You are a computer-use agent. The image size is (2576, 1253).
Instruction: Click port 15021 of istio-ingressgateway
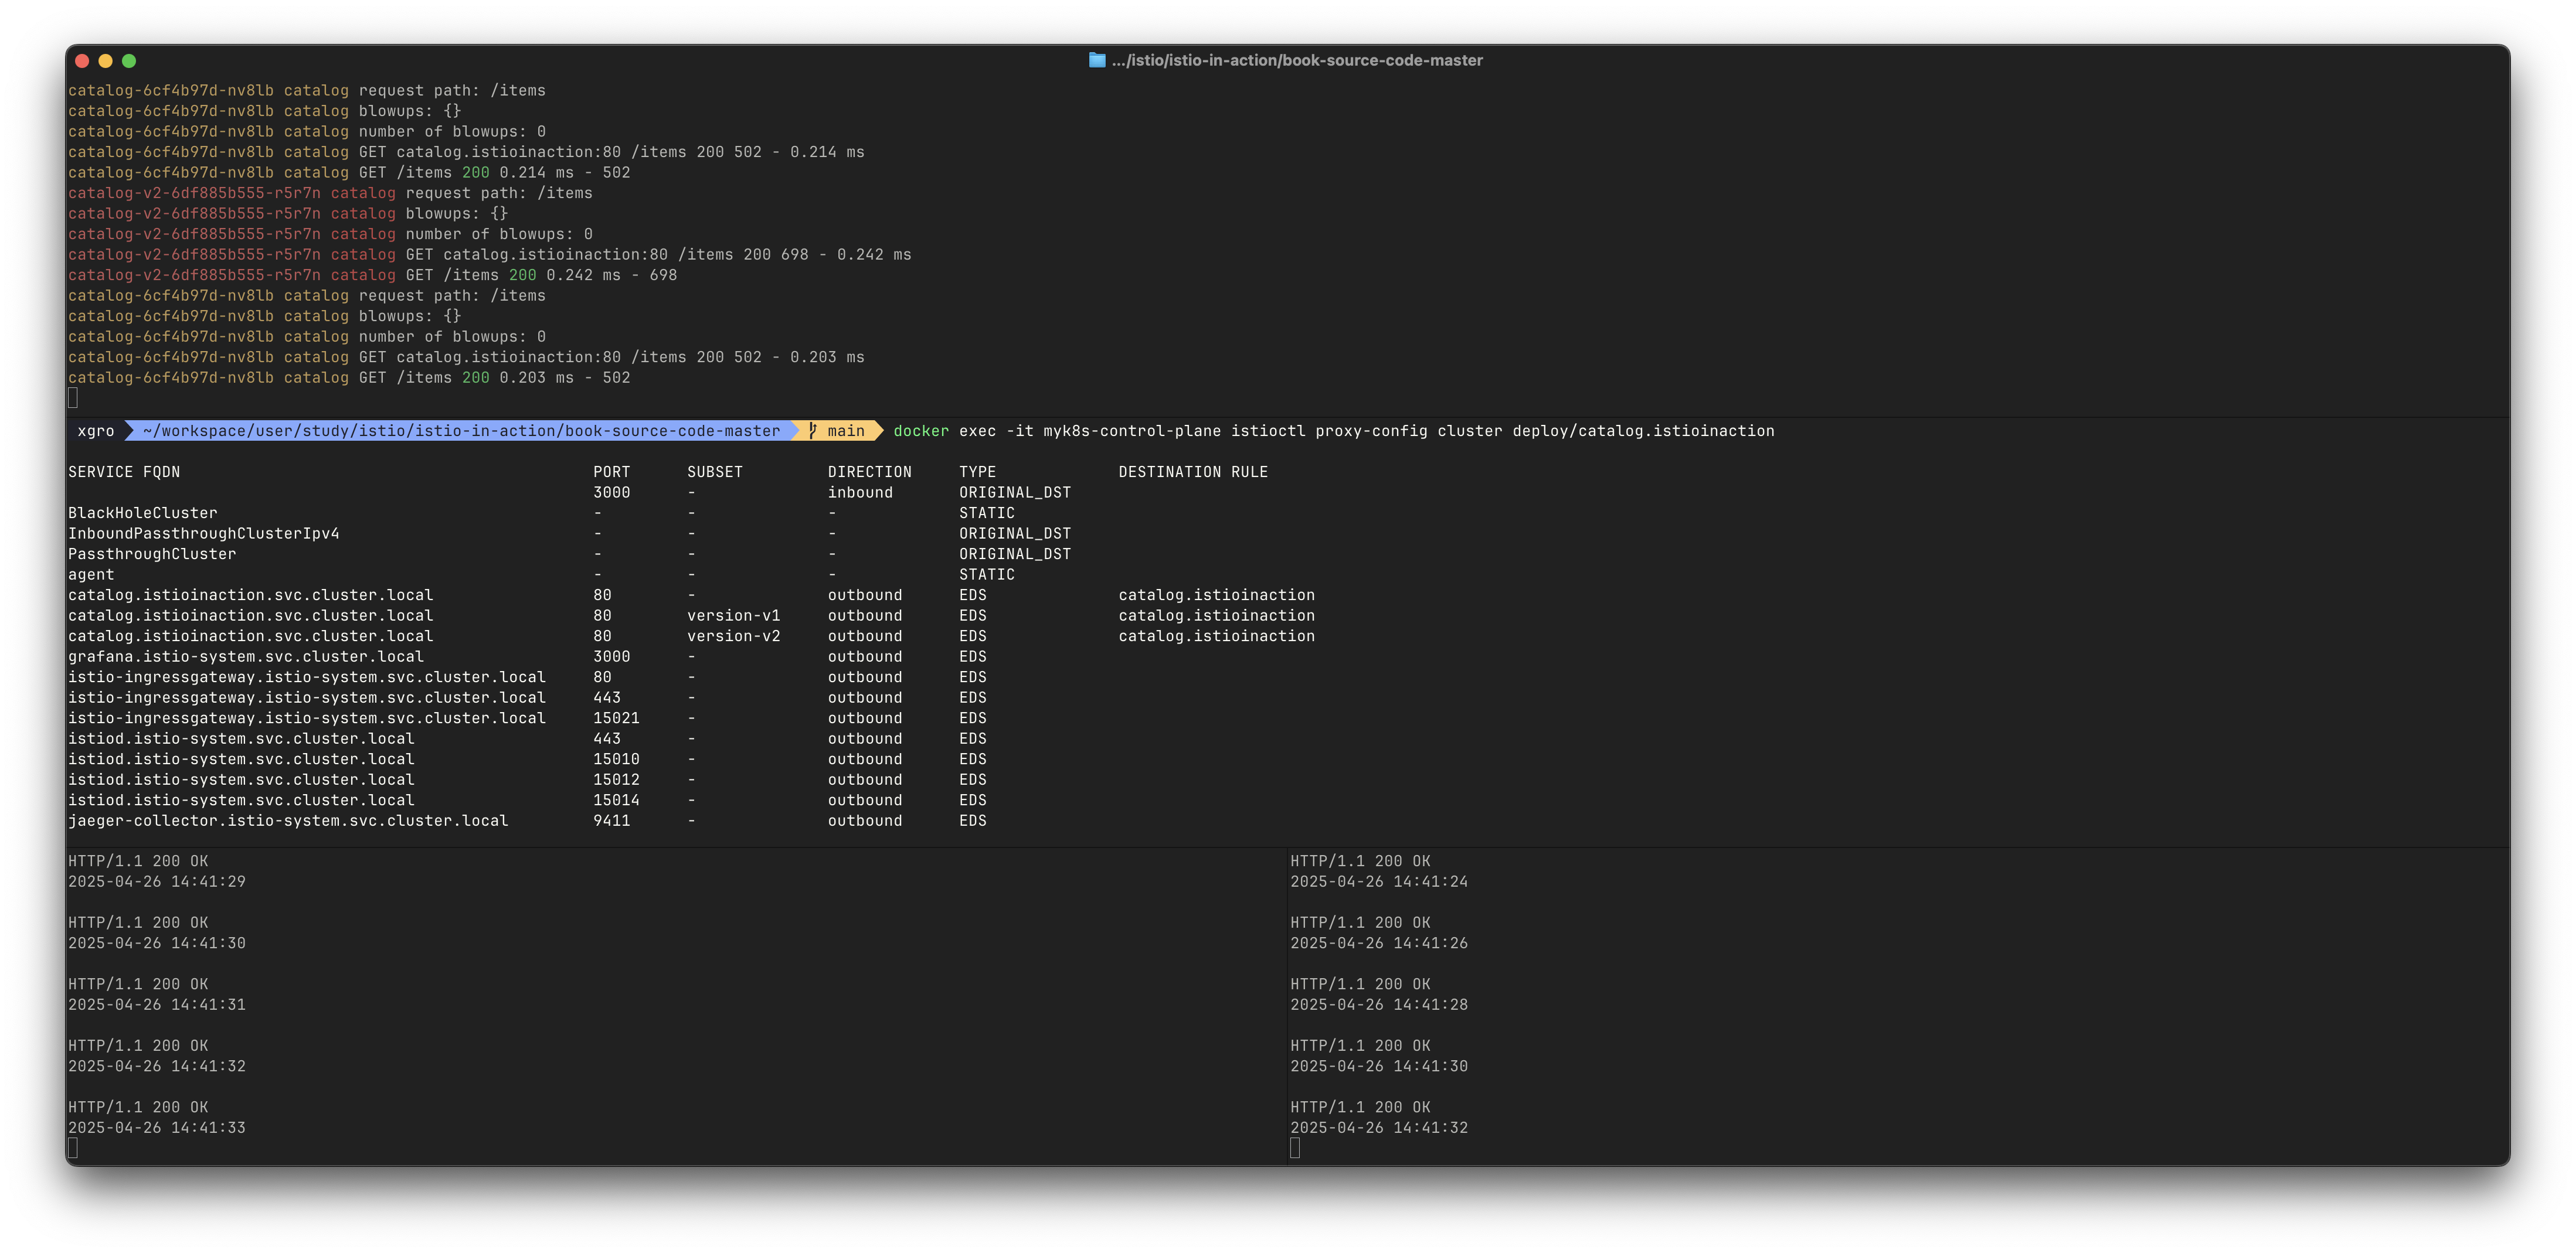point(616,718)
